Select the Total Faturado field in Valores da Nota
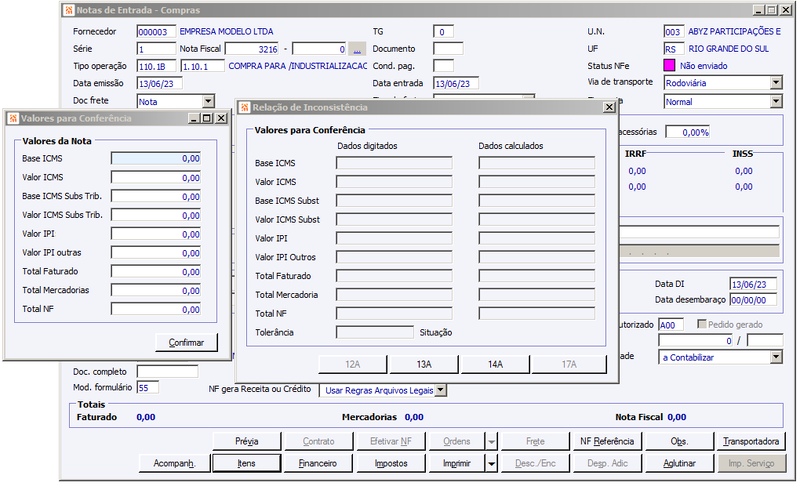The image size is (800, 486). coord(156,272)
